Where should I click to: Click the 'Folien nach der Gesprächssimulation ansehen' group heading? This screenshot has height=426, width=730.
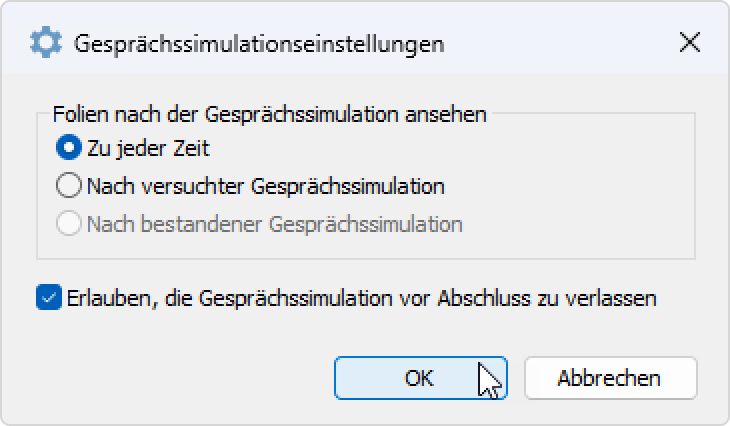pyautogui.click(x=270, y=114)
